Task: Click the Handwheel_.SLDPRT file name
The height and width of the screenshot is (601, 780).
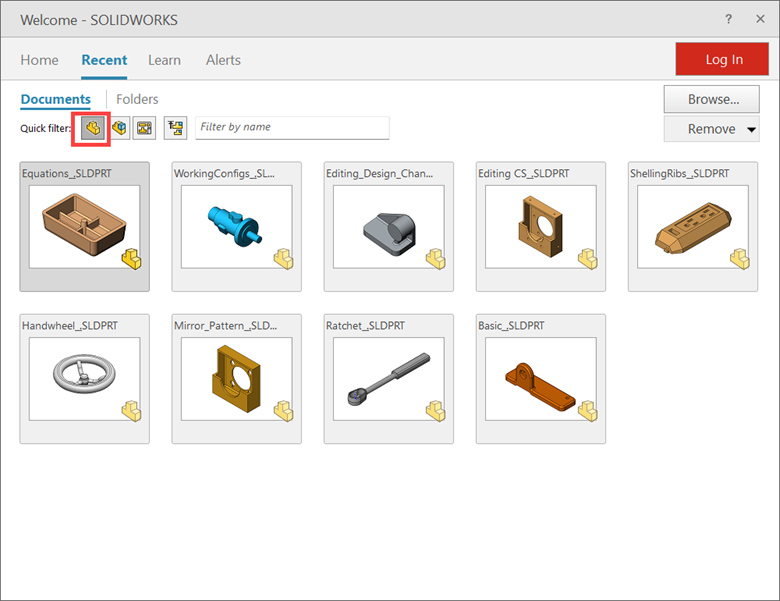Action: pos(70,326)
